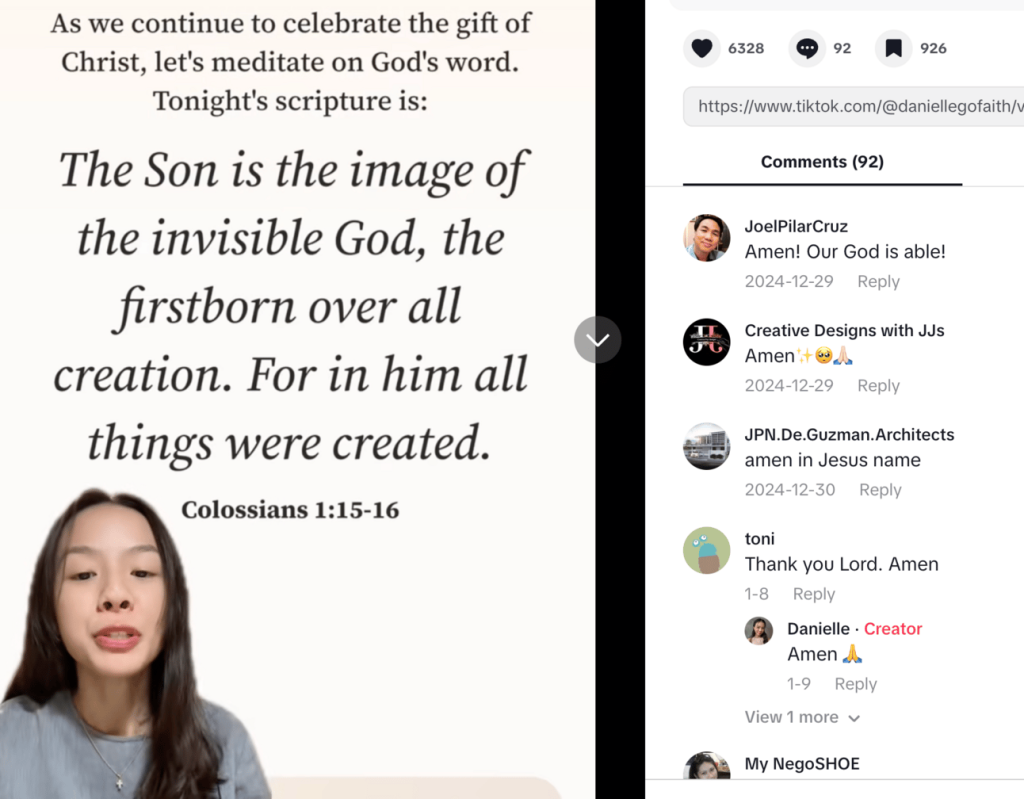Reply to JoelPilarCruz's comment

click(x=878, y=282)
